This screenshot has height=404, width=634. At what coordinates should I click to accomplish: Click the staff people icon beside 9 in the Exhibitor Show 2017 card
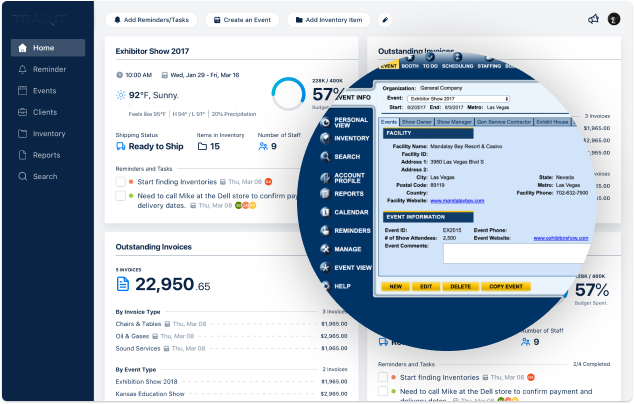(263, 146)
